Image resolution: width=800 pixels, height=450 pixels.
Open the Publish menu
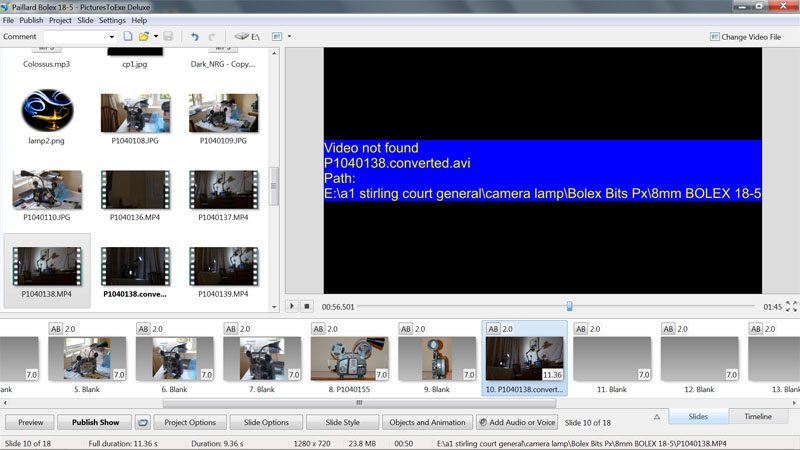pos(31,20)
